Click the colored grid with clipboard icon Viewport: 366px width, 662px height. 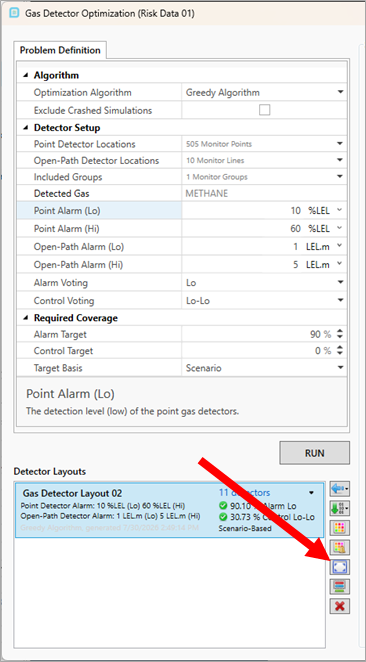pos(339,548)
